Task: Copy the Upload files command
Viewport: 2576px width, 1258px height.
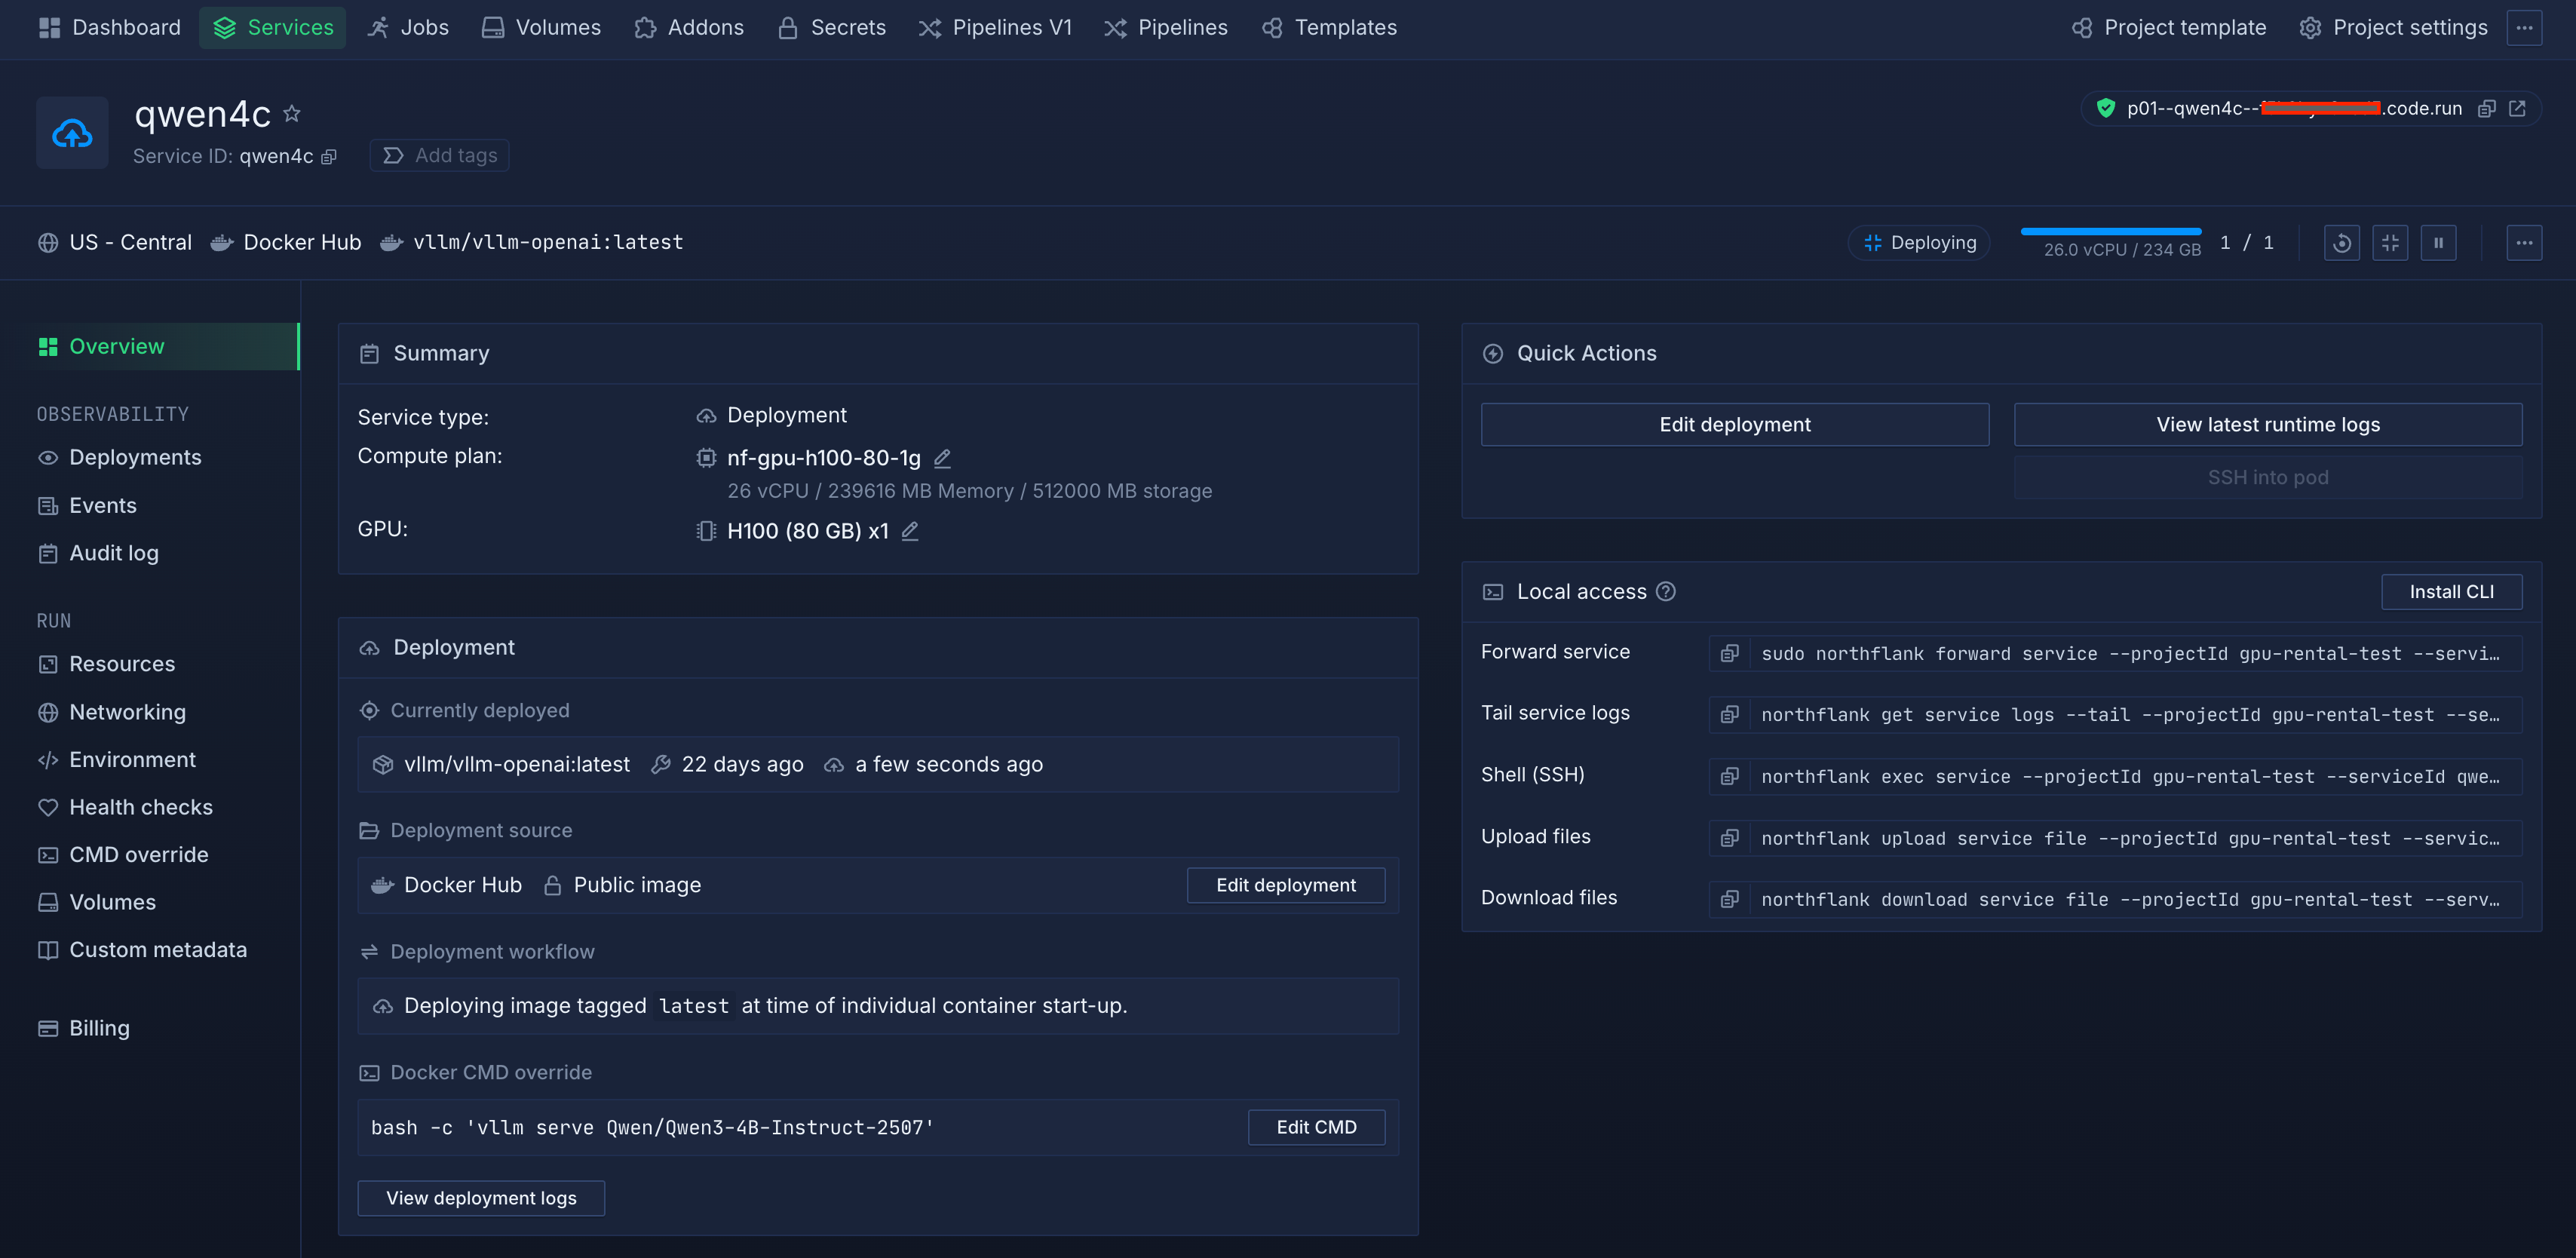Action: [x=1729, y=838]
